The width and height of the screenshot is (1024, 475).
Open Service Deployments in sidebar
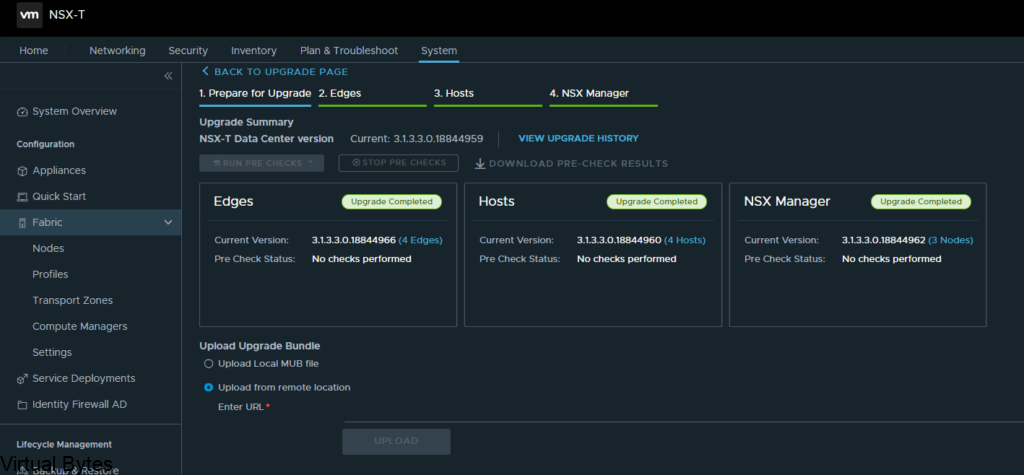[84, 378]
